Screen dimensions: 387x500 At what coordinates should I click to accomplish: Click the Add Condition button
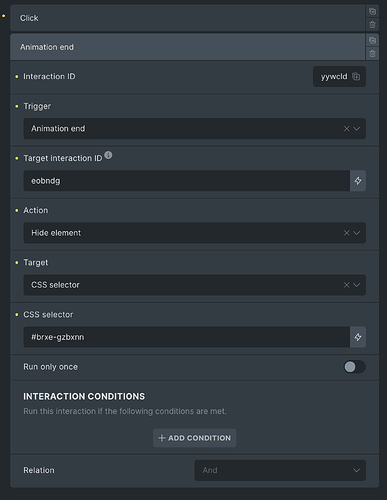195,438
